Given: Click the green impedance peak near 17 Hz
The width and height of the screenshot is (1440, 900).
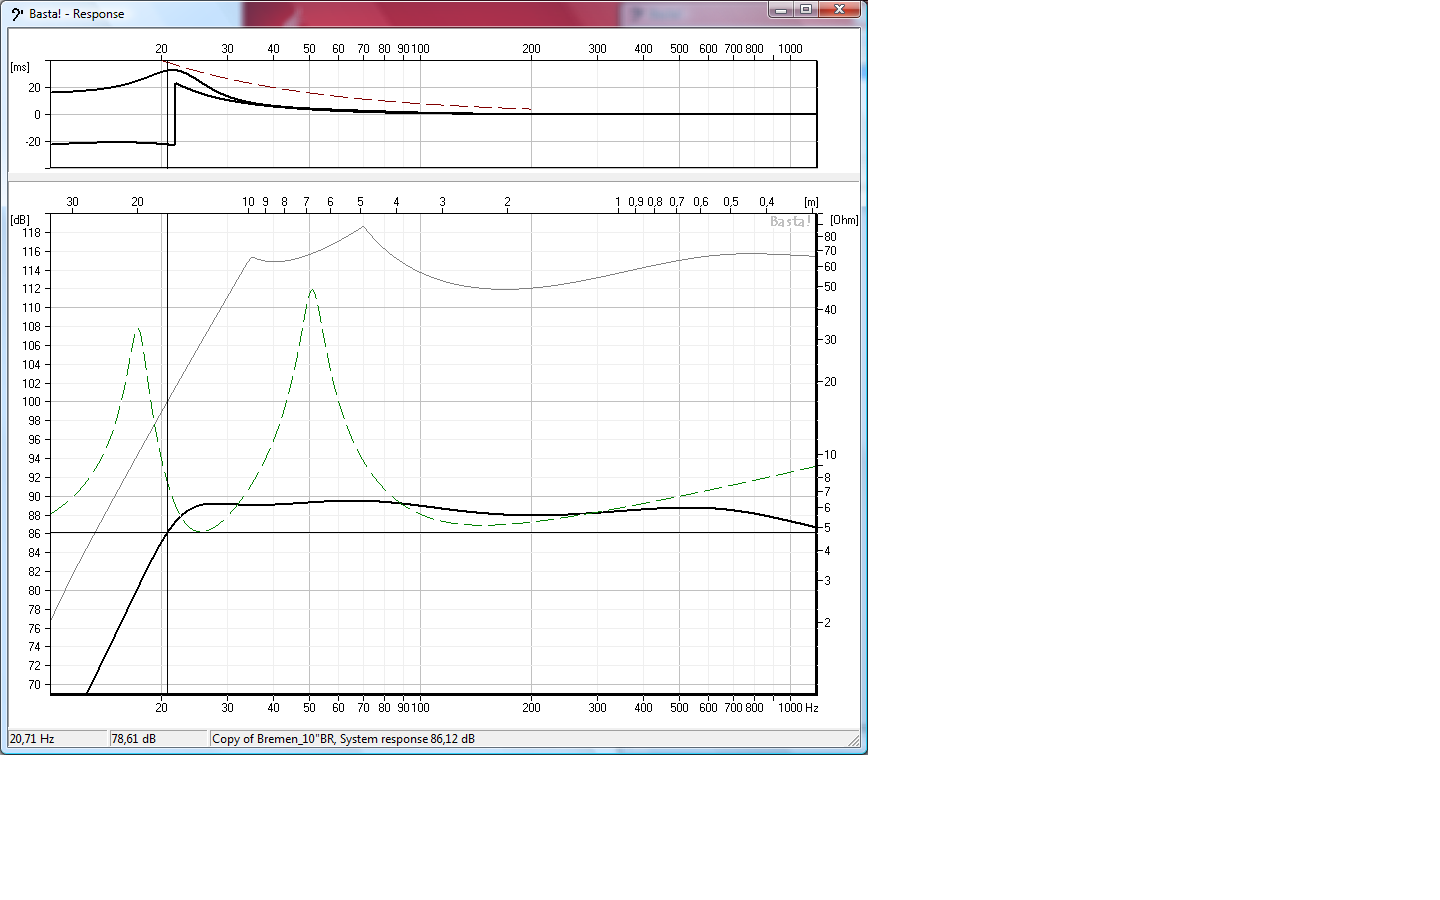Looking at the screenshot, I should click(x=137, y=329).
